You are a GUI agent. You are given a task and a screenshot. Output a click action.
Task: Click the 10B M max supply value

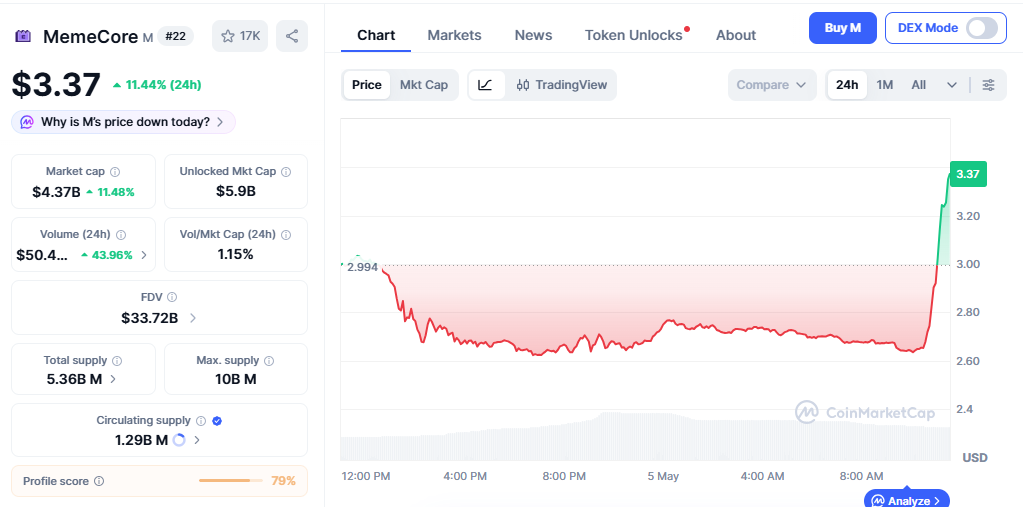[x=236, y=379]
